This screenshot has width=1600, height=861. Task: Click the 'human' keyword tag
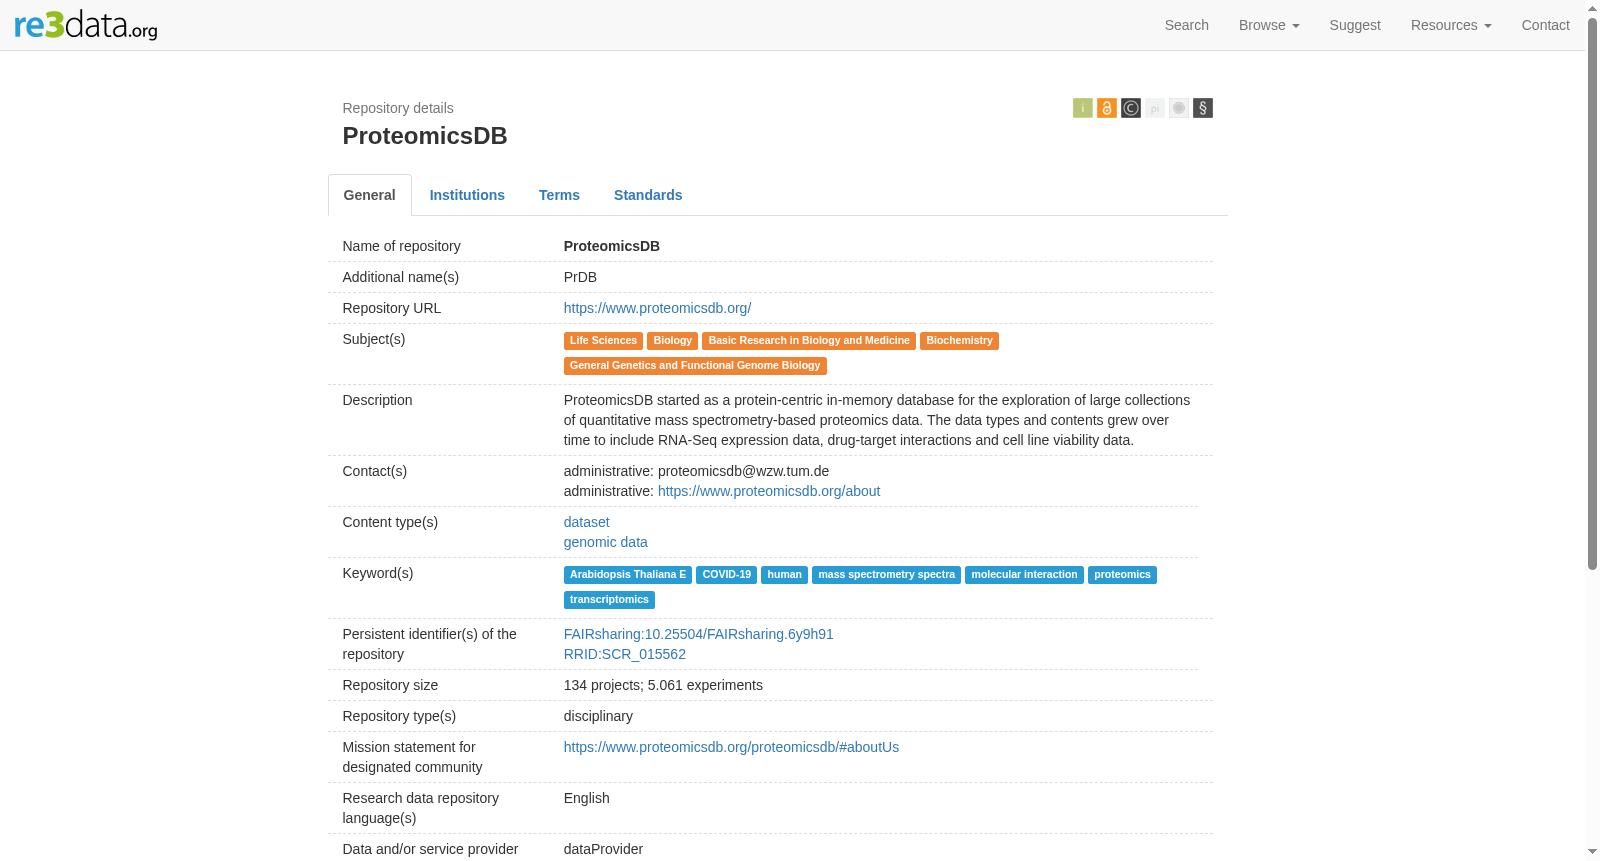tap(784, 575)
